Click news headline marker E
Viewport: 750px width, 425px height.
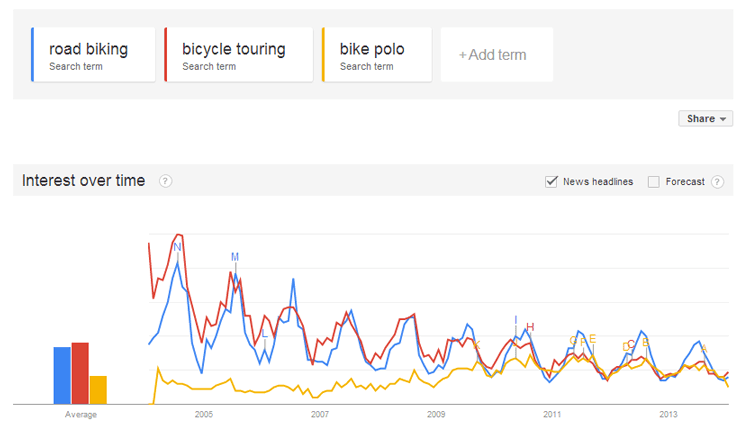592,339
